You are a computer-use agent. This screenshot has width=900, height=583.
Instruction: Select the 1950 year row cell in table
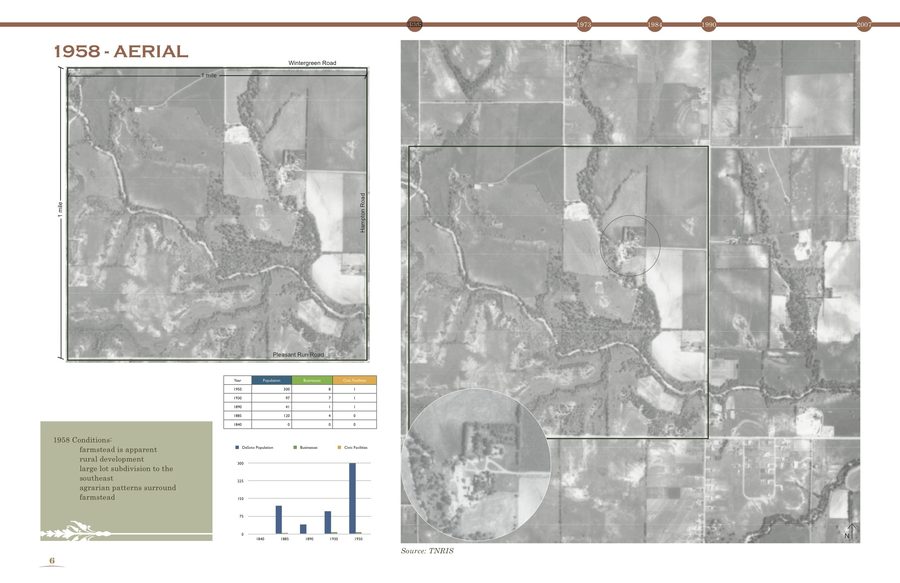(x=238, y=389)
